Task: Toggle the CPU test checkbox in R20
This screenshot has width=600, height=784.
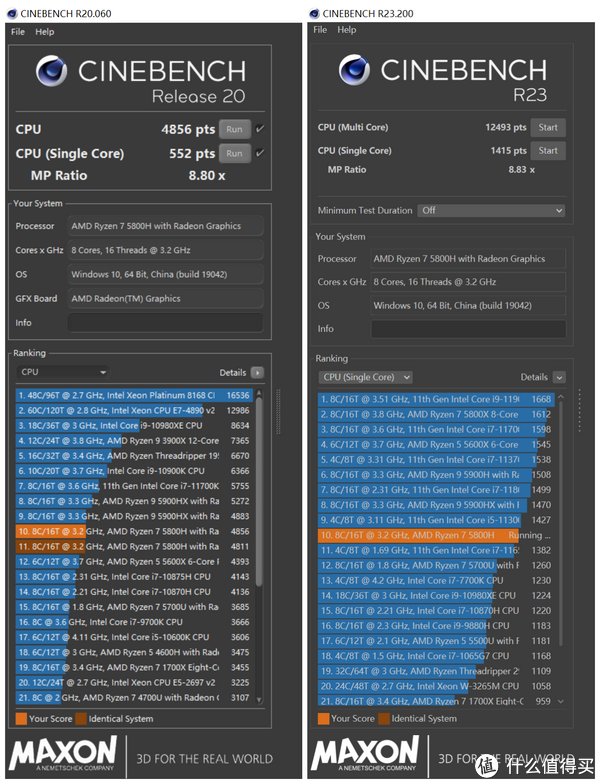Action: [260, 128]
